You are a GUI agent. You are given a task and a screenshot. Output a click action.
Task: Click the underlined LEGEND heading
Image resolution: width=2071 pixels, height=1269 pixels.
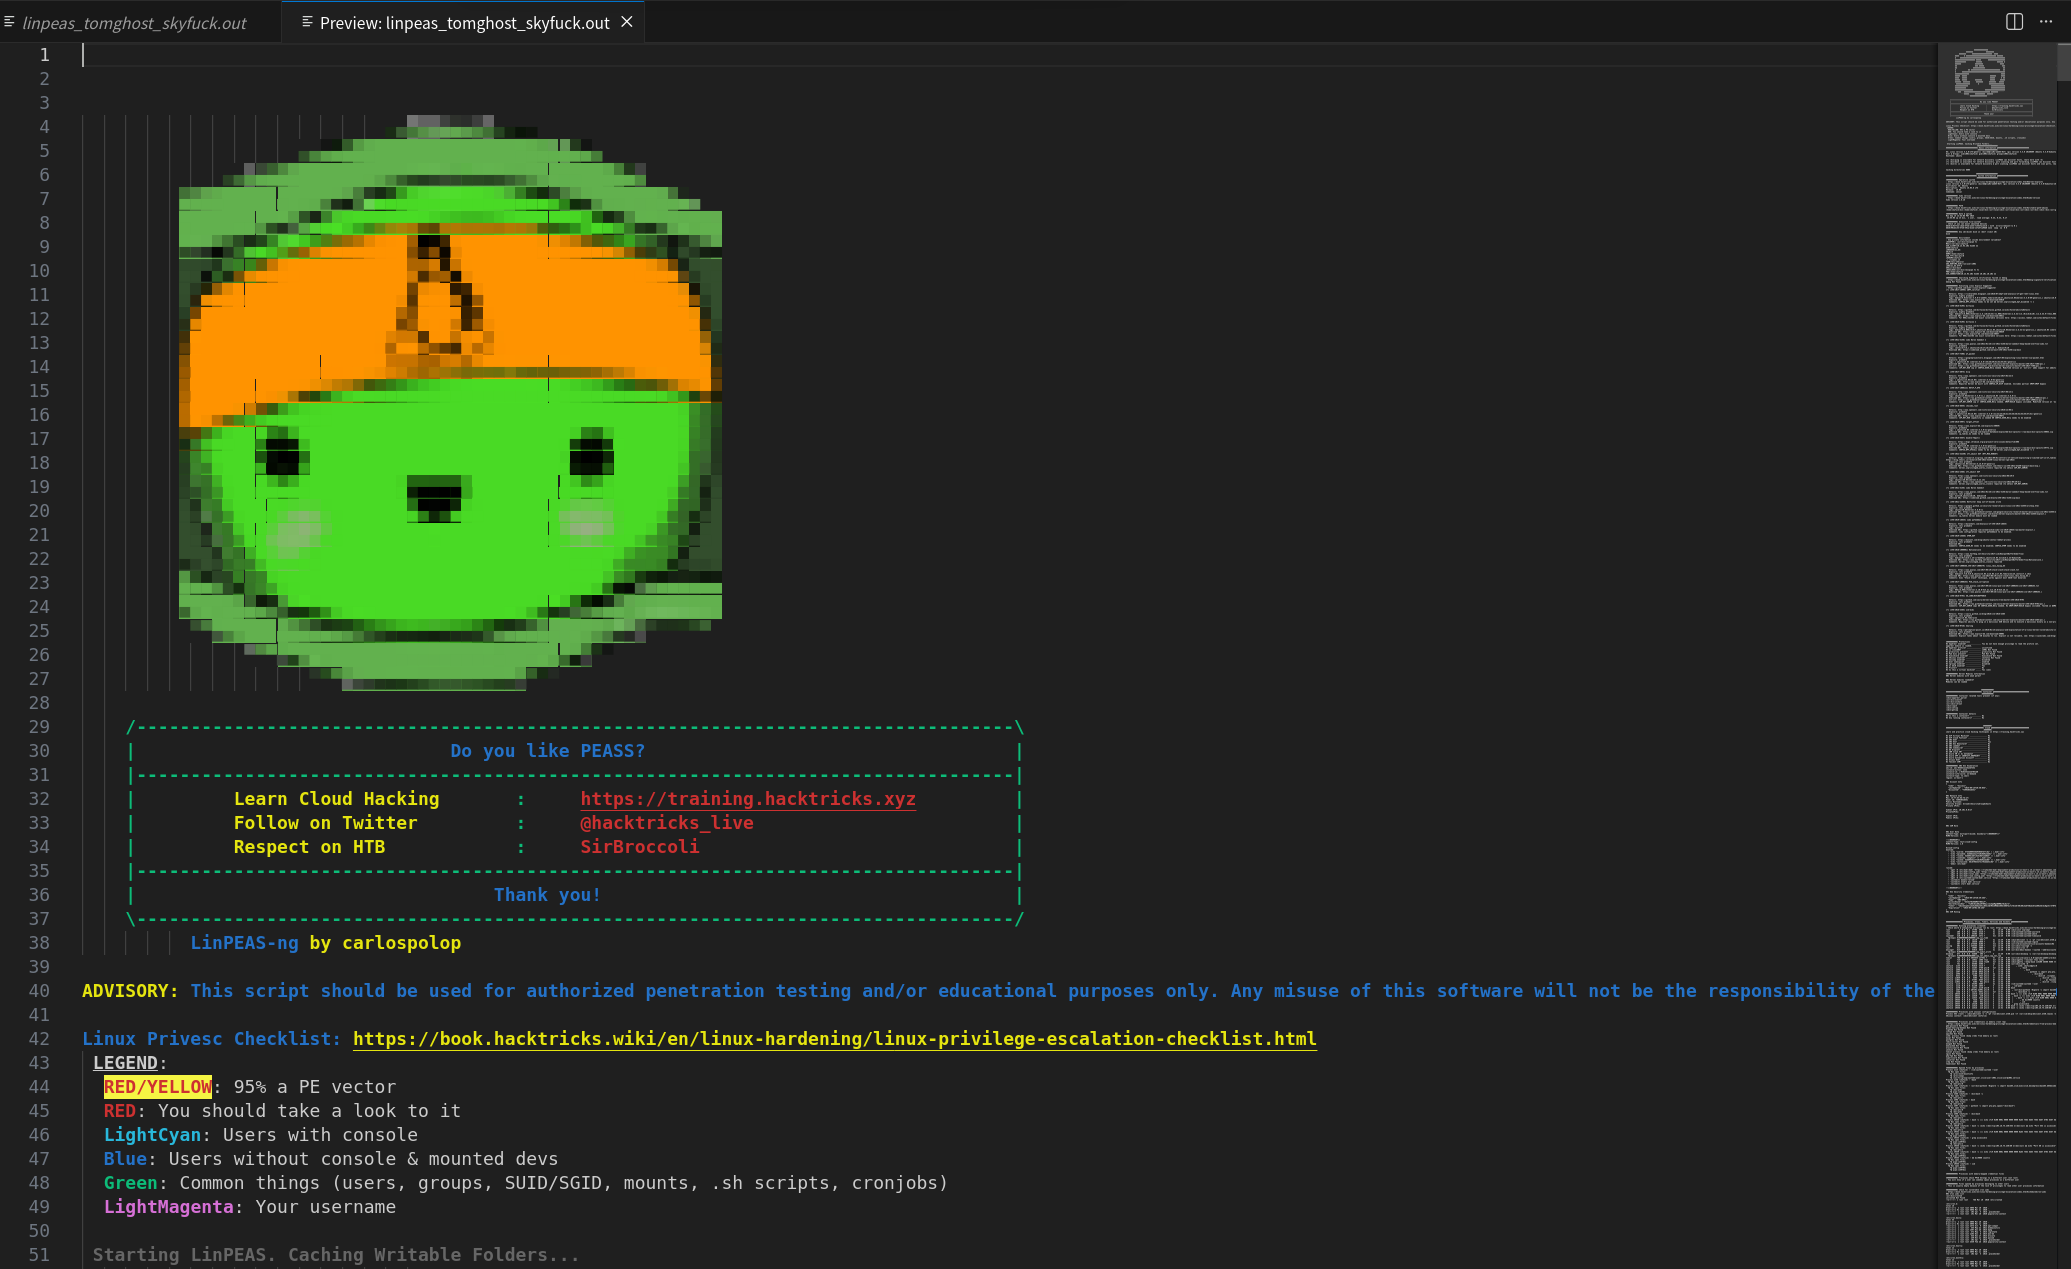coord(125,1062)
